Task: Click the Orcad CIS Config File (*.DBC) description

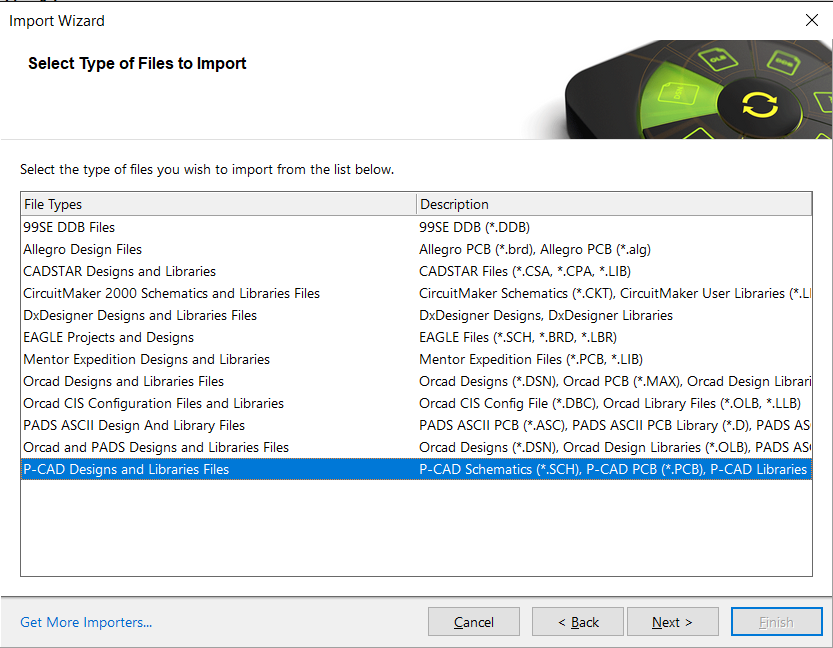Action: point(610,404)
